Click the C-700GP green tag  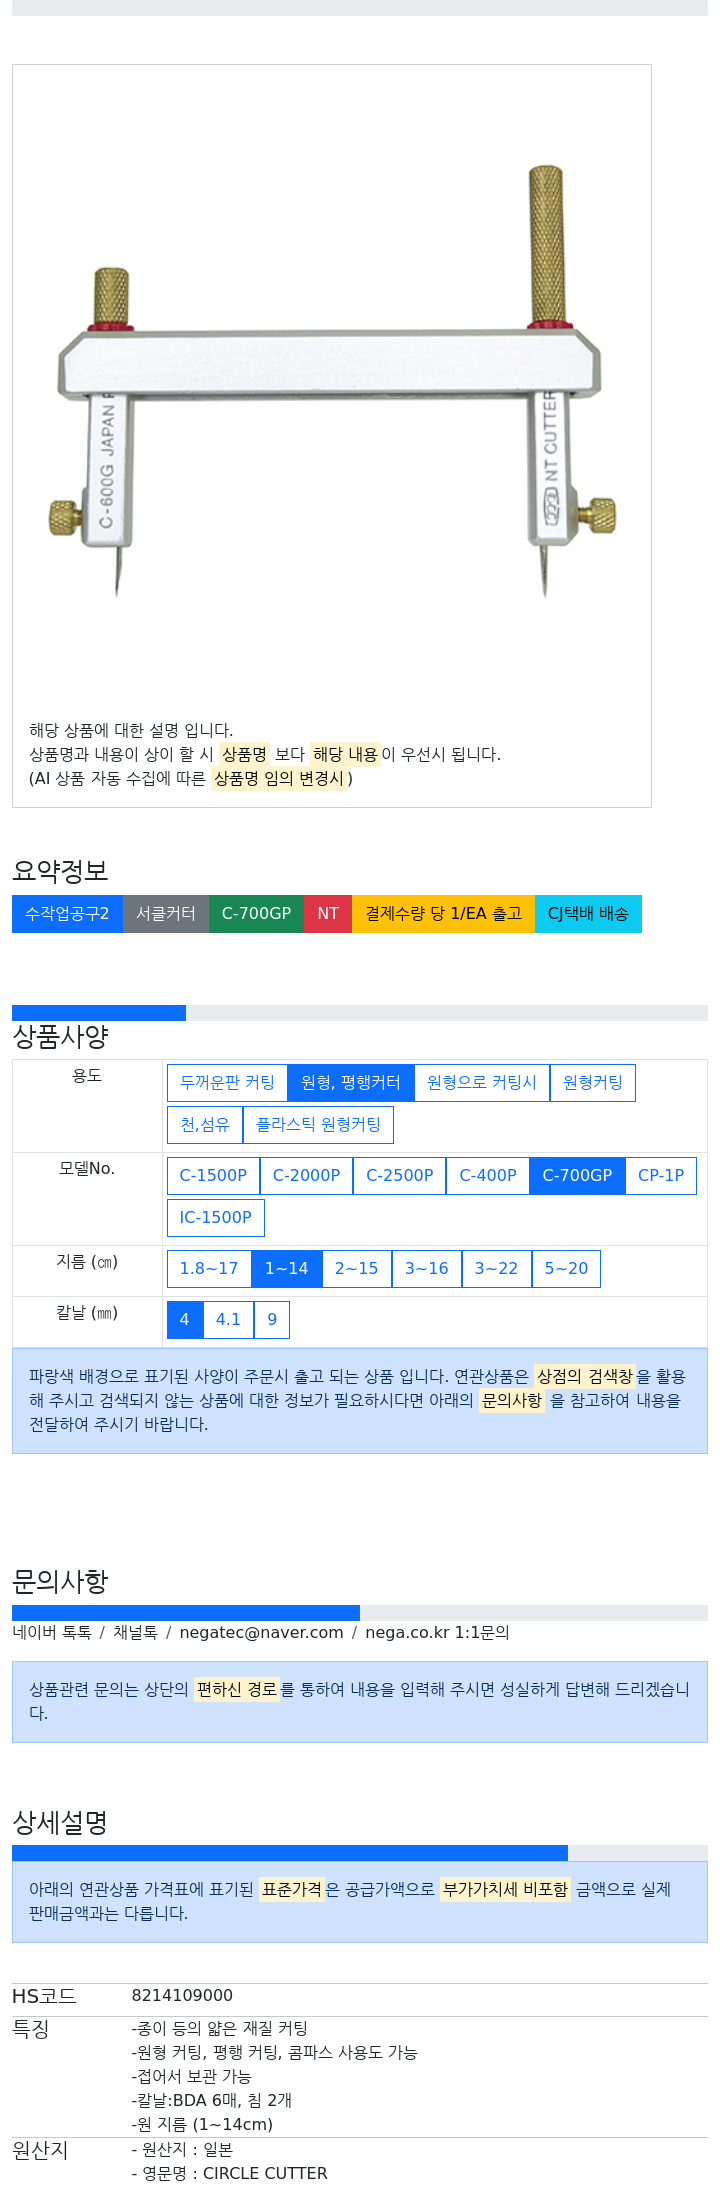256,914
